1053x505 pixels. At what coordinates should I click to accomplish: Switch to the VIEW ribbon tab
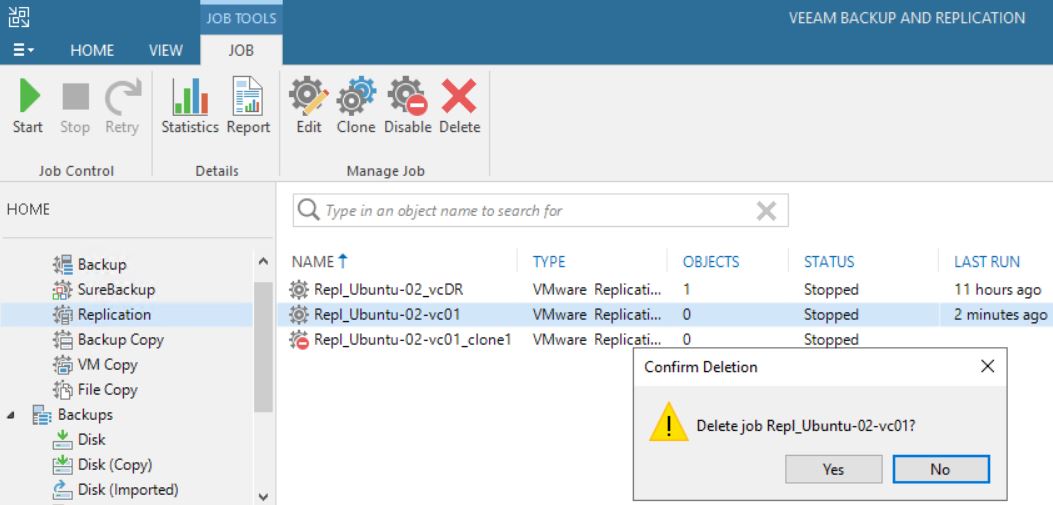click(165, 50)
